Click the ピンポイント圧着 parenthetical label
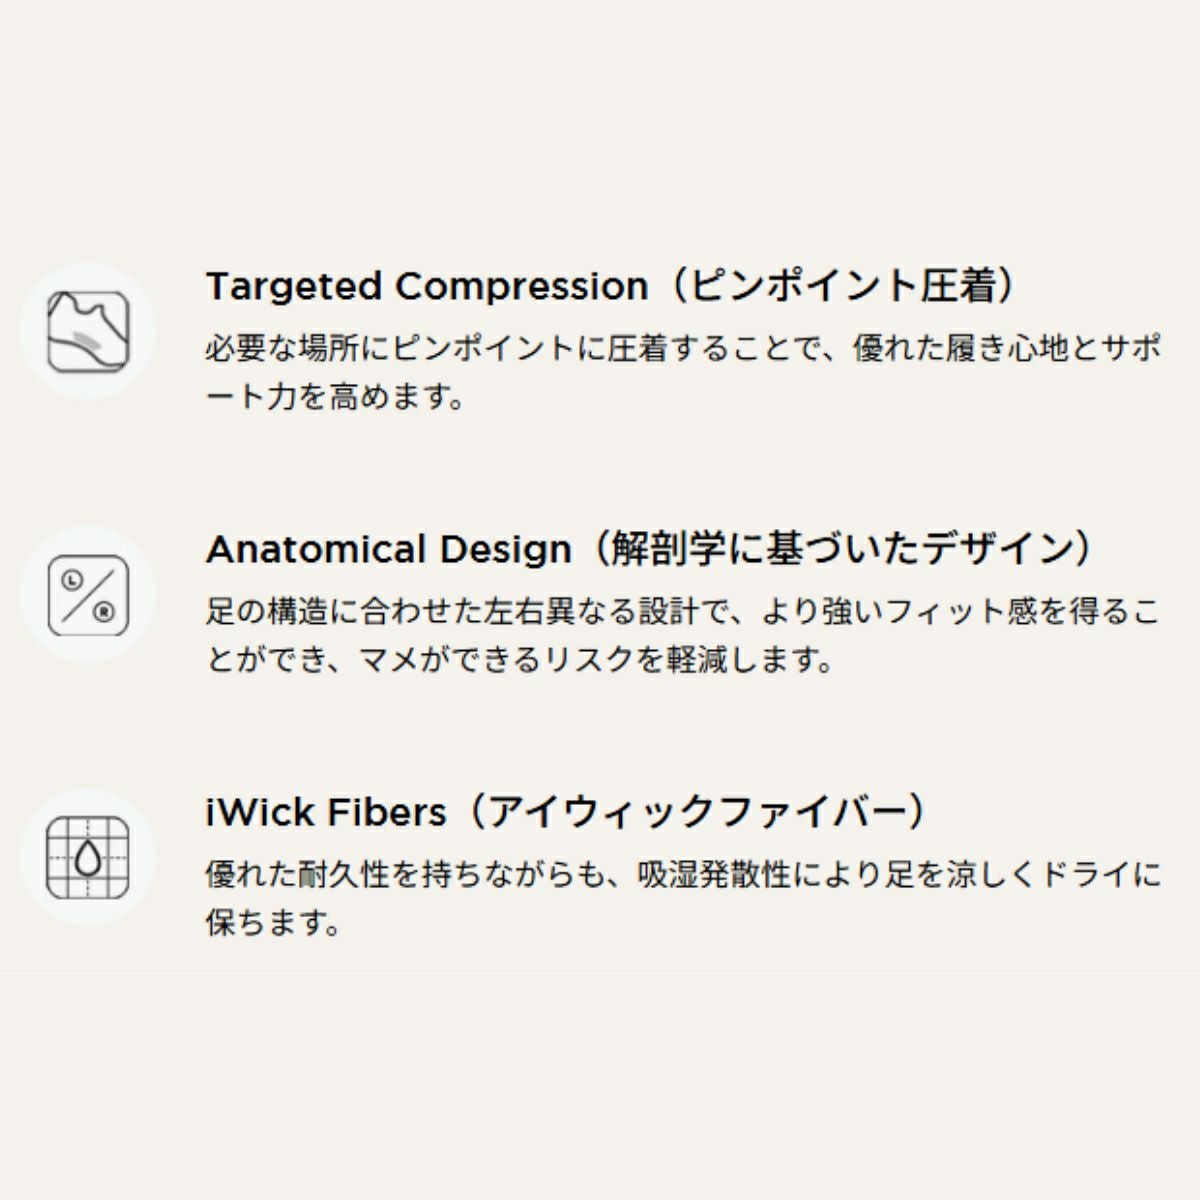1200x1200 pixels. click(x=840, y=287)
